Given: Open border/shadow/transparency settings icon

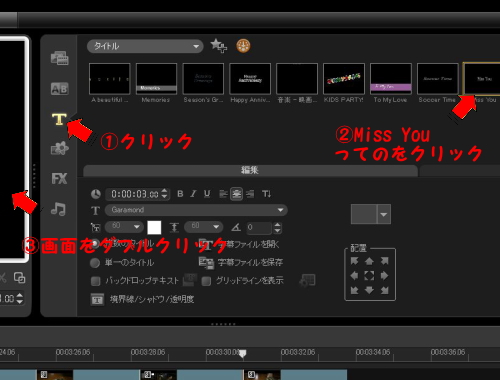Looking at the screenshot, I should (97, 299).
